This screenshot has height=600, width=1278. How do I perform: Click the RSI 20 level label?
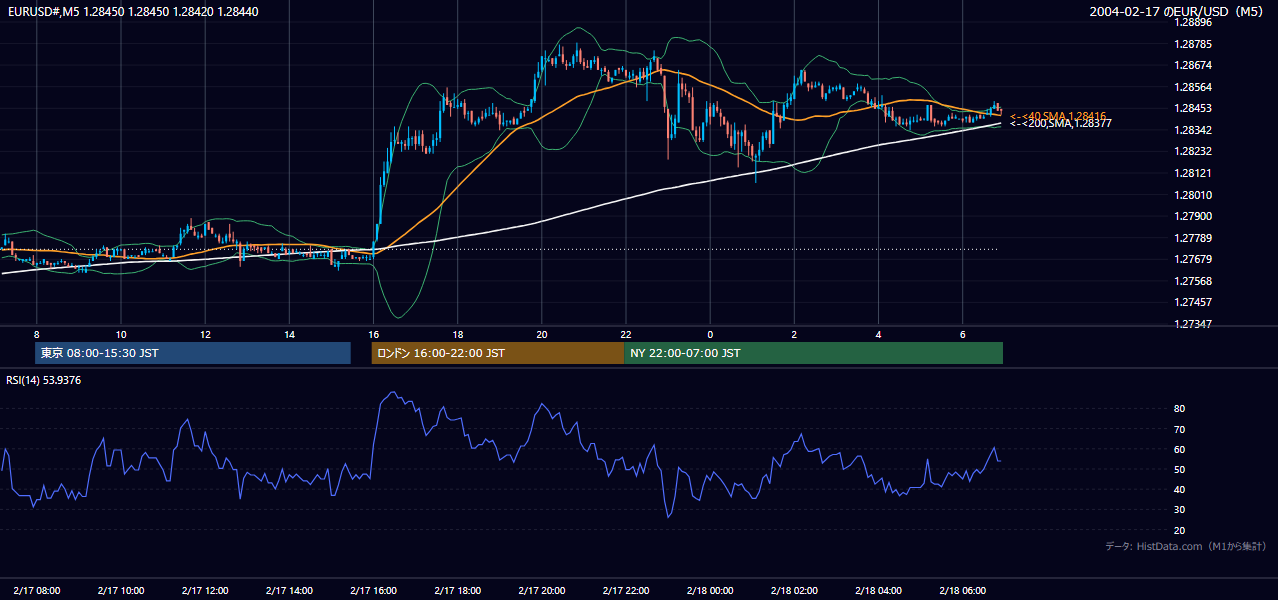1179,531
